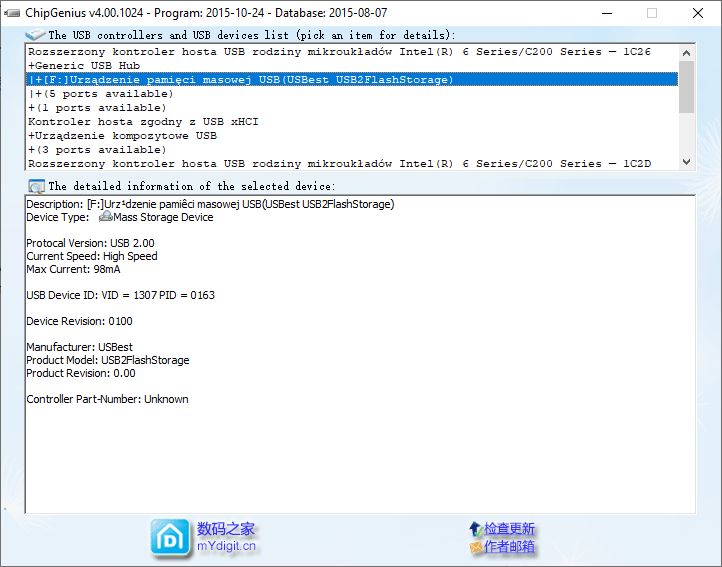Select the Intel 6 Series controller 1C2D row
Image resolution: width=722 pixels, height=567 pixels.
[352, 164]
